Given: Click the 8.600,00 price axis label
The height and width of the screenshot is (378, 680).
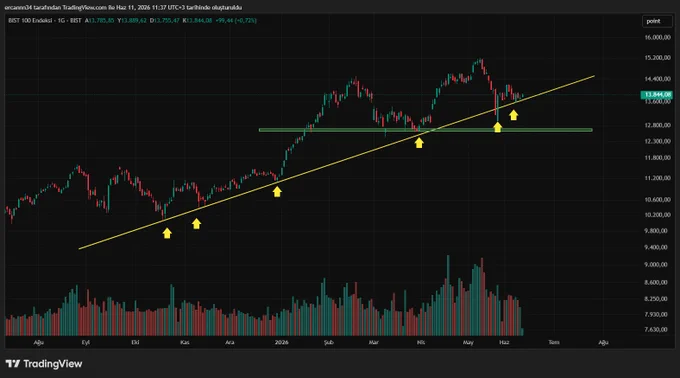Looking at the screenshot, I should click(x=656, y=283).
